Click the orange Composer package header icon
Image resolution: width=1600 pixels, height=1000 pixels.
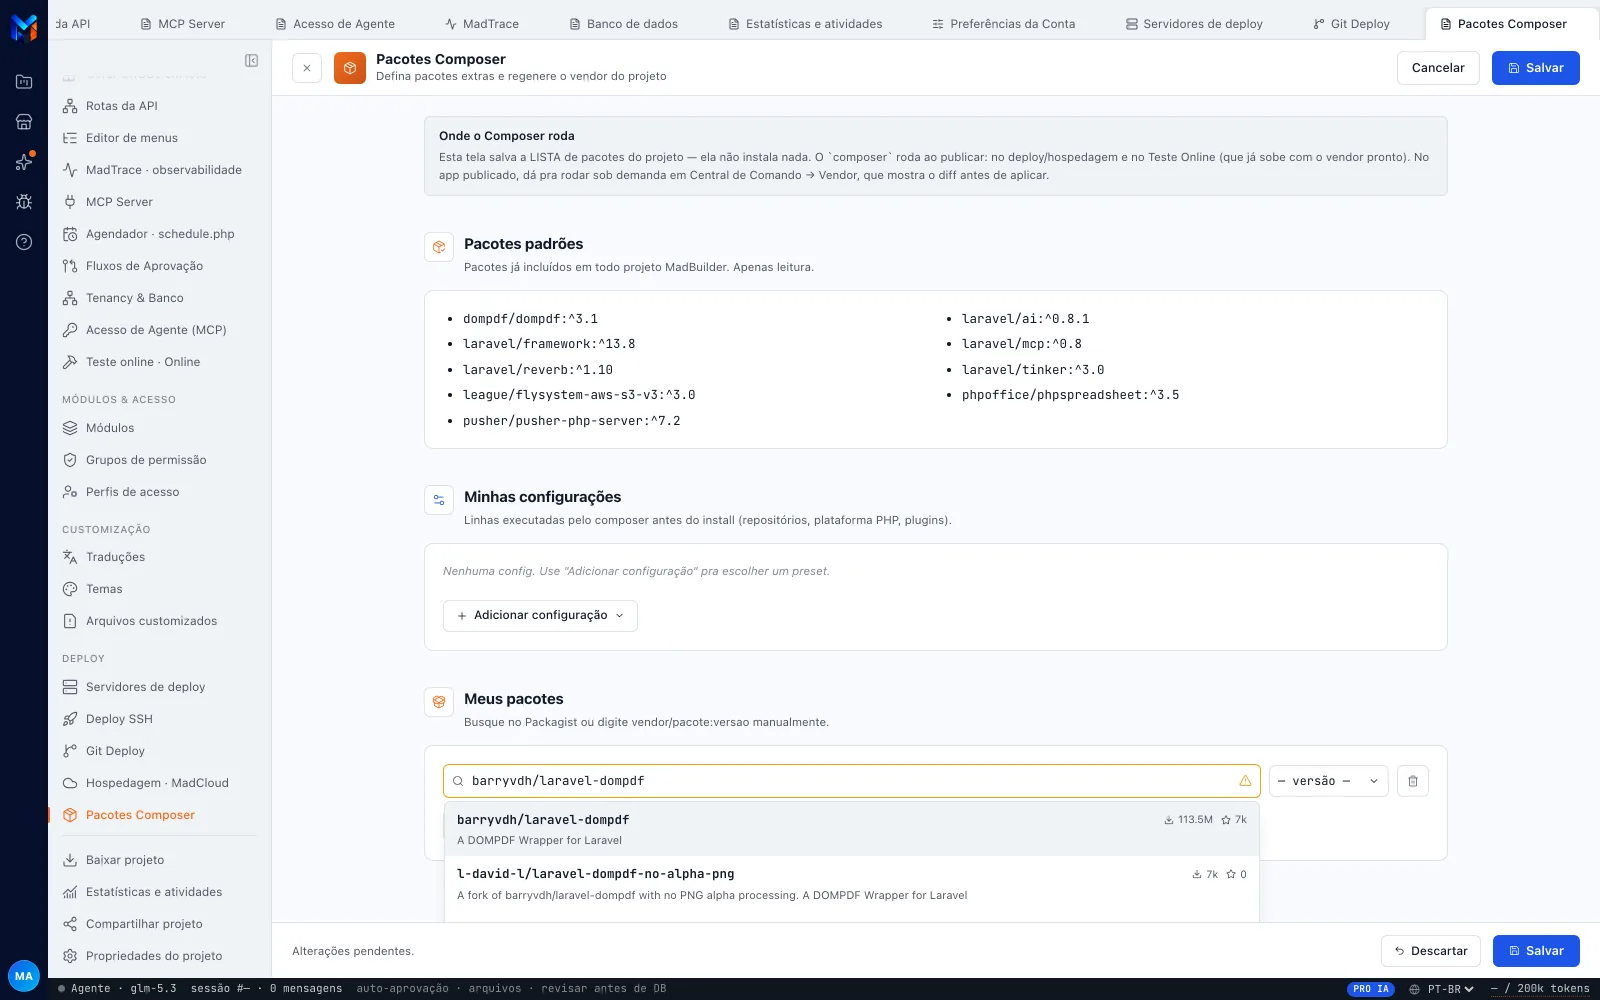coord(350,68)
